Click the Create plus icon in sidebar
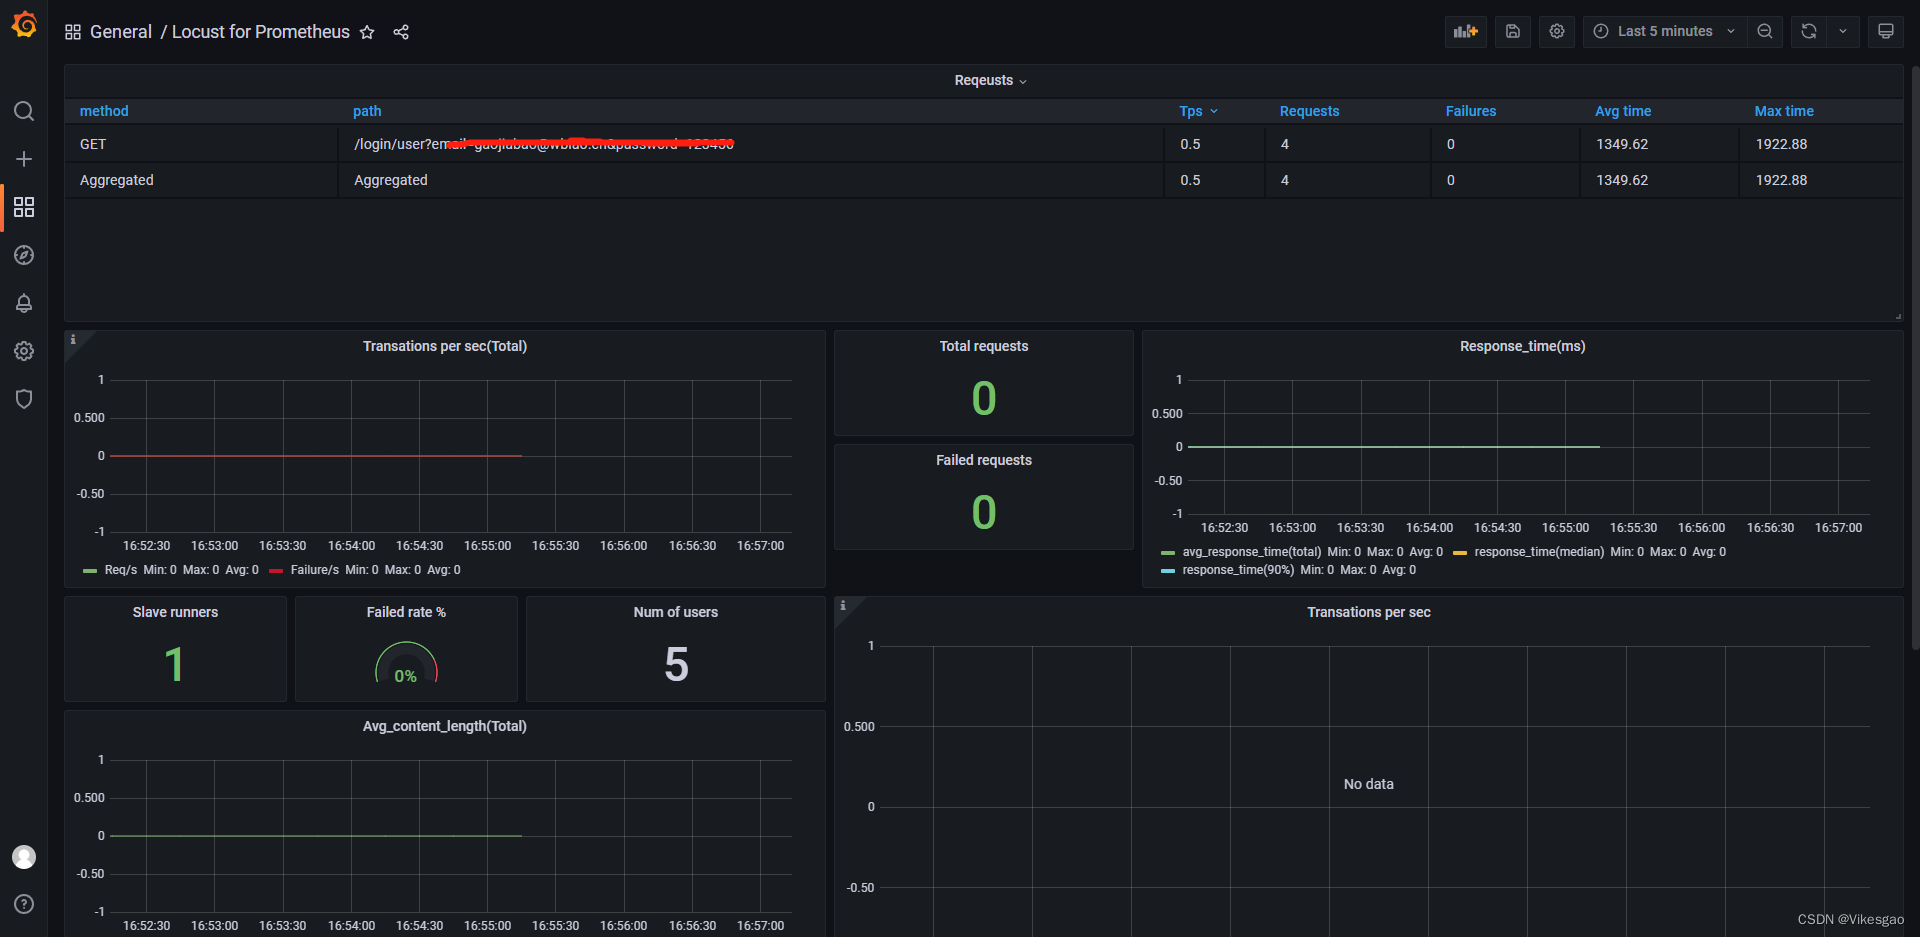This screenshot has height=937, width=1920. 24,159
